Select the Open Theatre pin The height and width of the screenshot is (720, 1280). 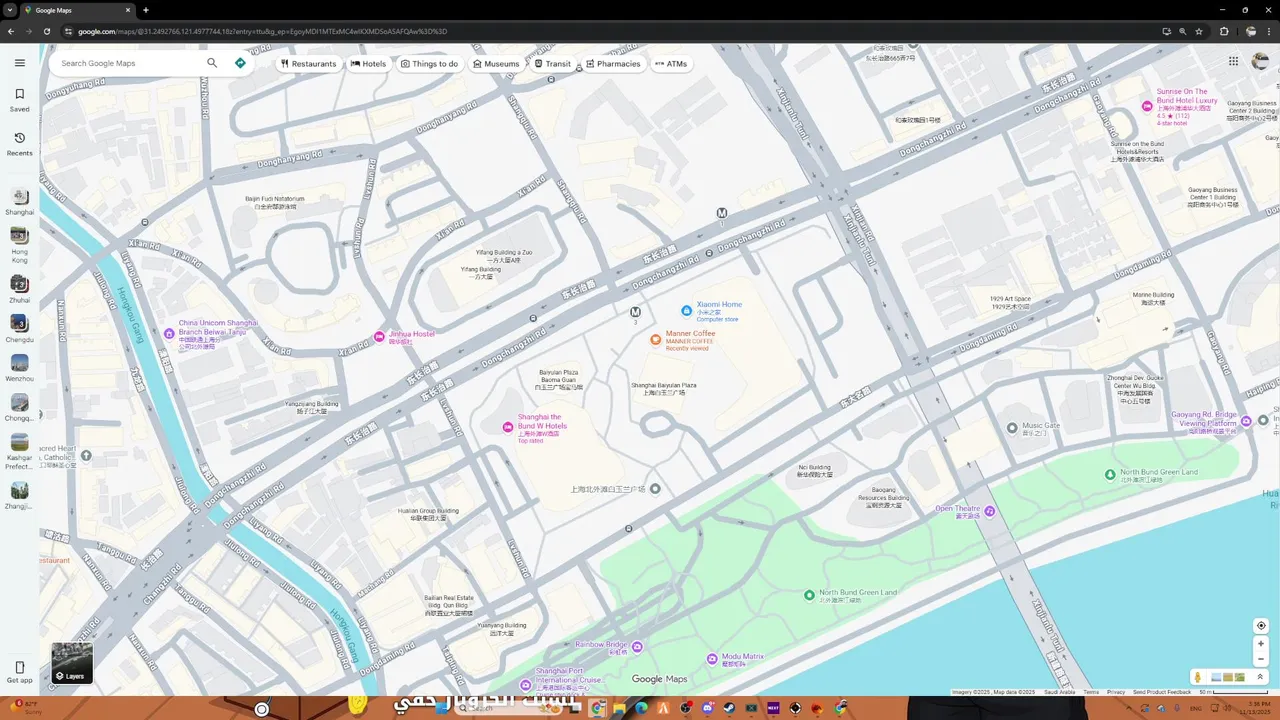tap(989, 511)
